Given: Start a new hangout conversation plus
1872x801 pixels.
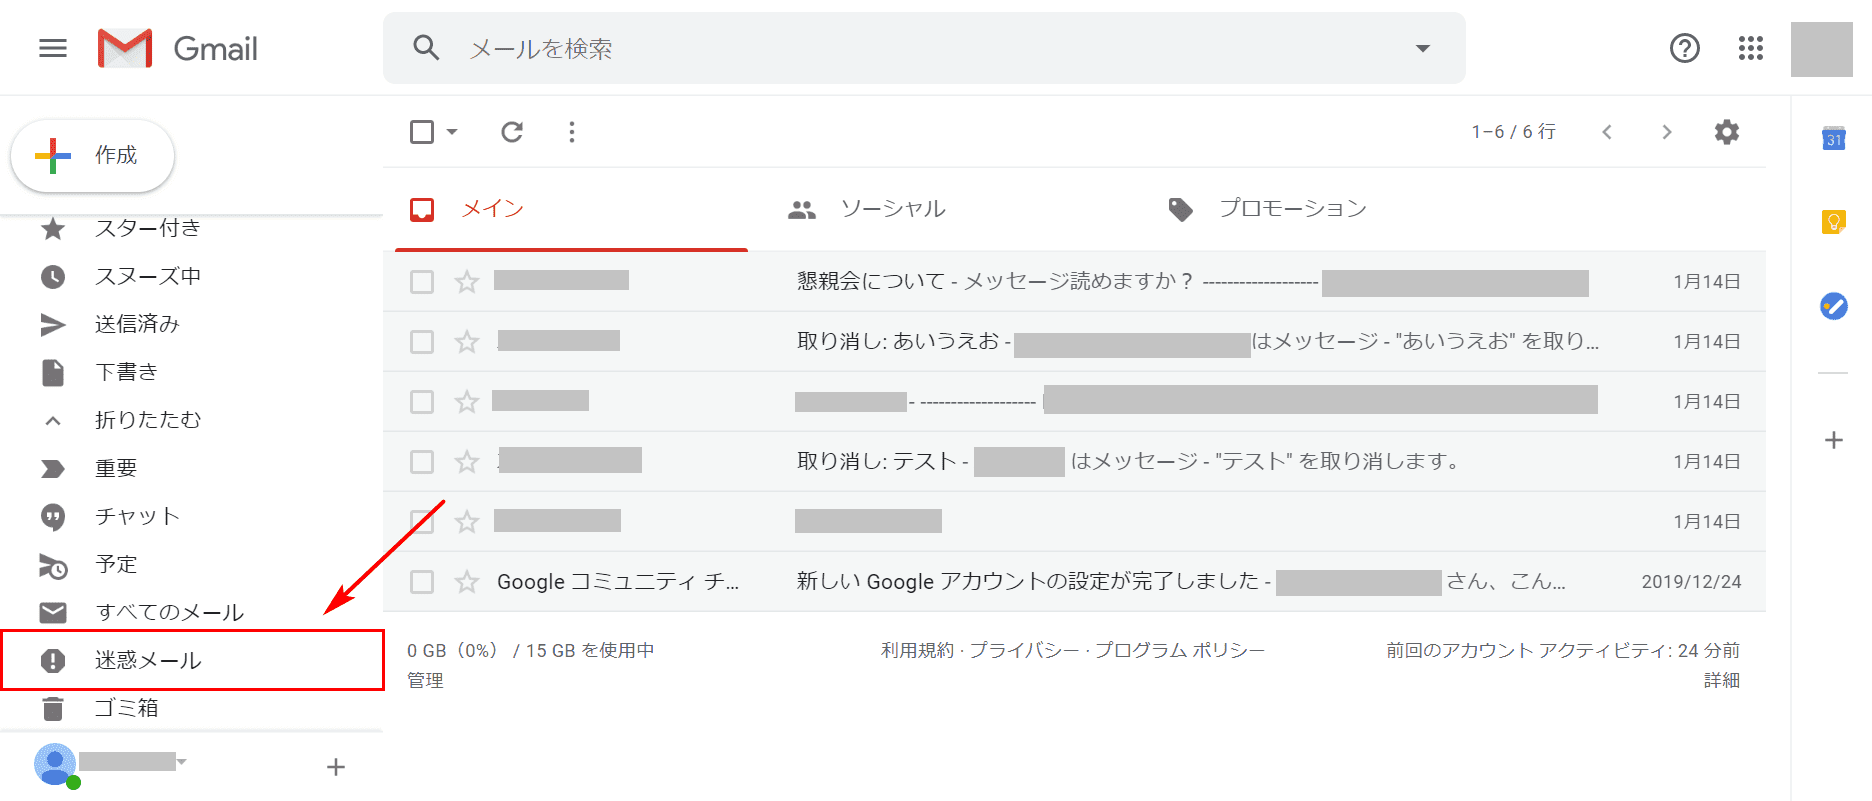Looking at the screenshot, I should pos(336,767).
